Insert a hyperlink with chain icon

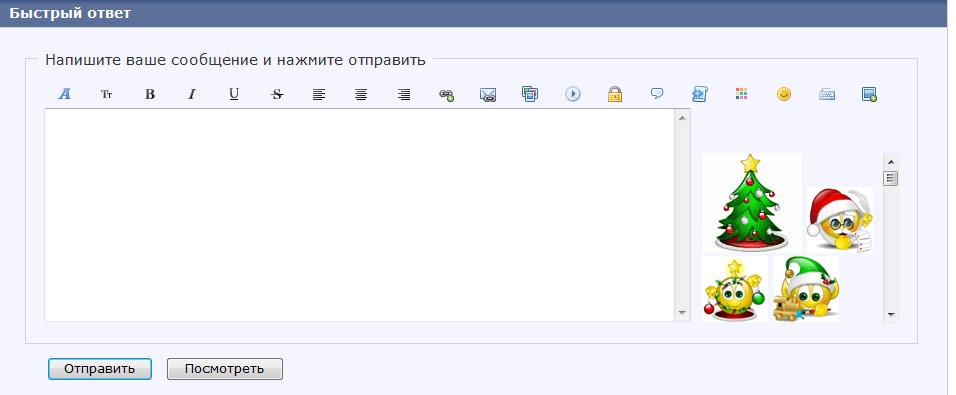(446, 94)
